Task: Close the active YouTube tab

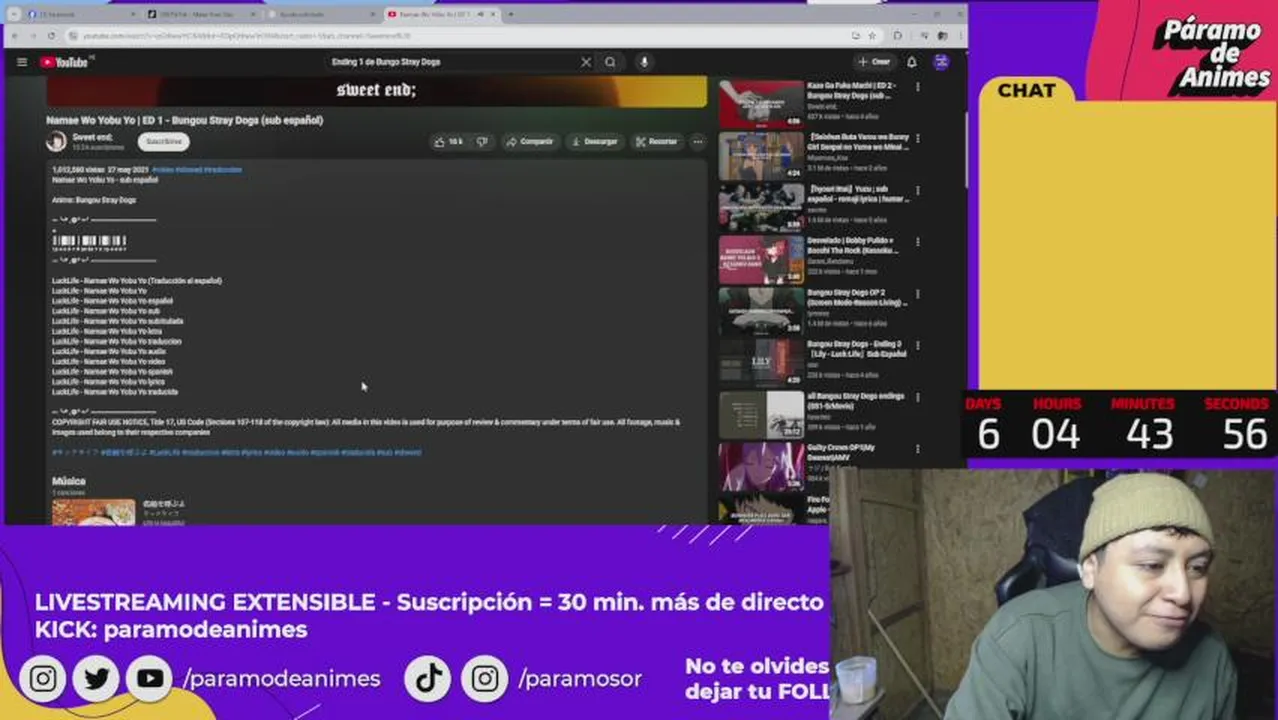Action: (493, 14)
